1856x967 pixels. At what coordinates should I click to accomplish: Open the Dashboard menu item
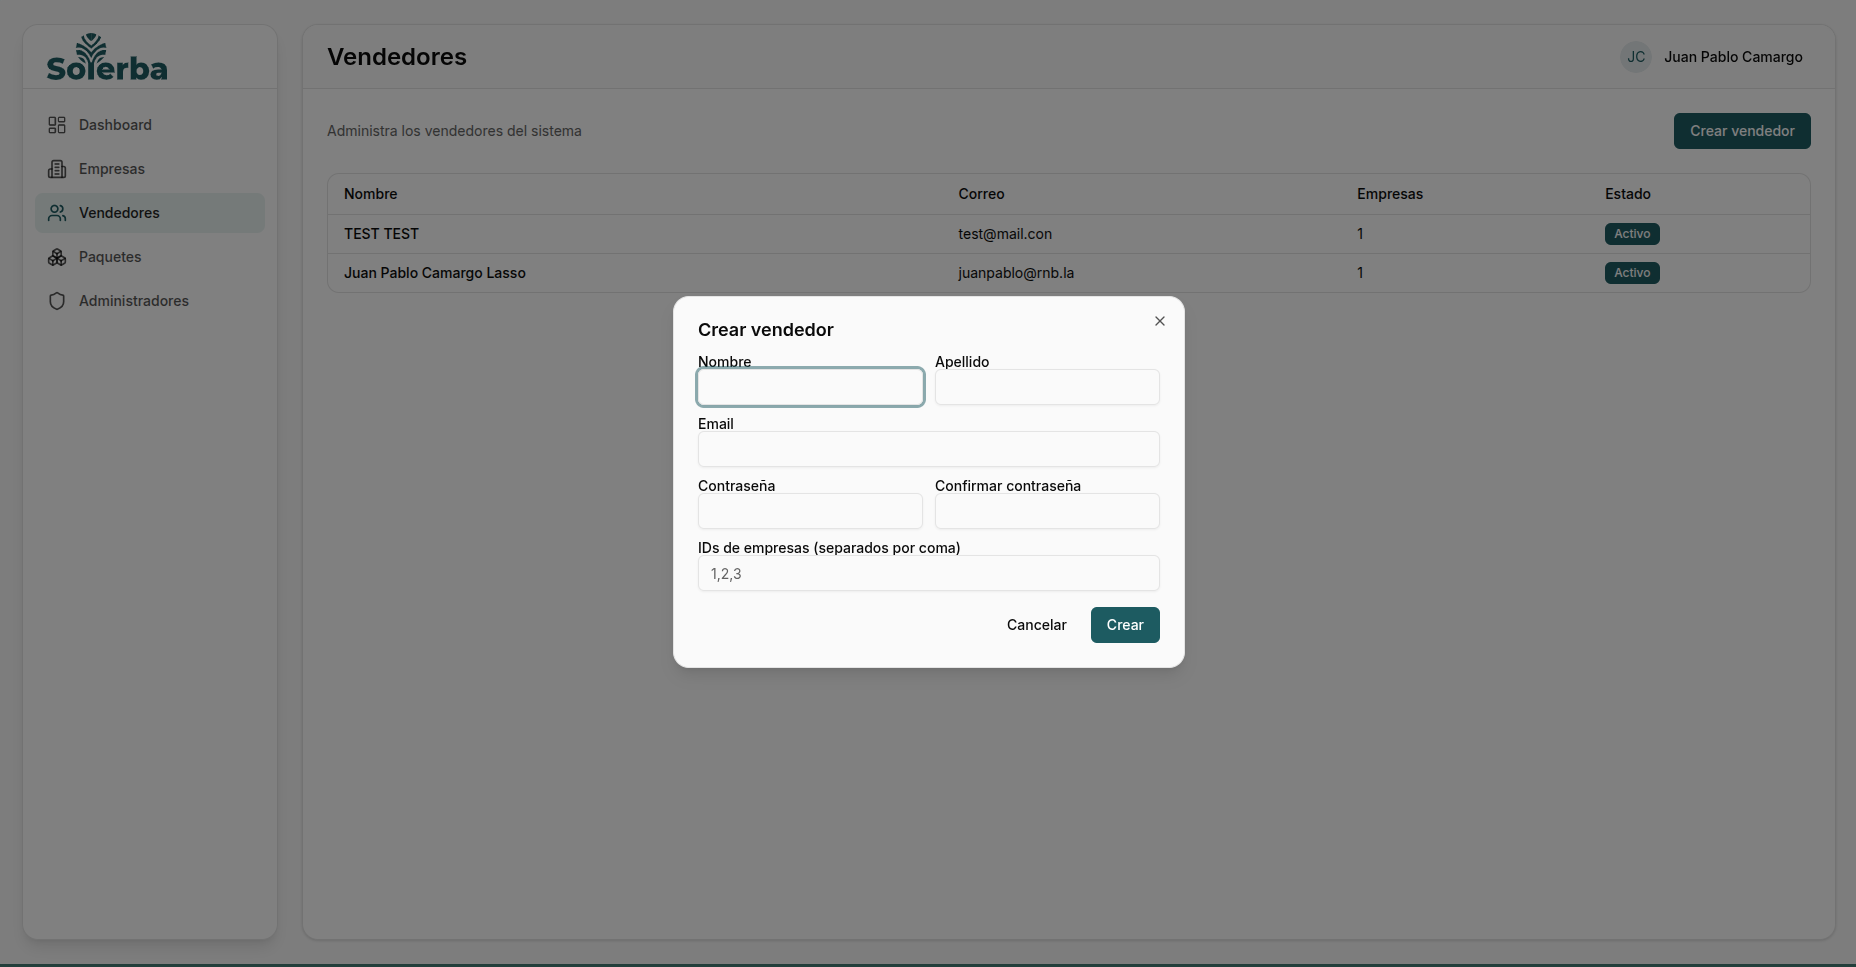point(115,125)
